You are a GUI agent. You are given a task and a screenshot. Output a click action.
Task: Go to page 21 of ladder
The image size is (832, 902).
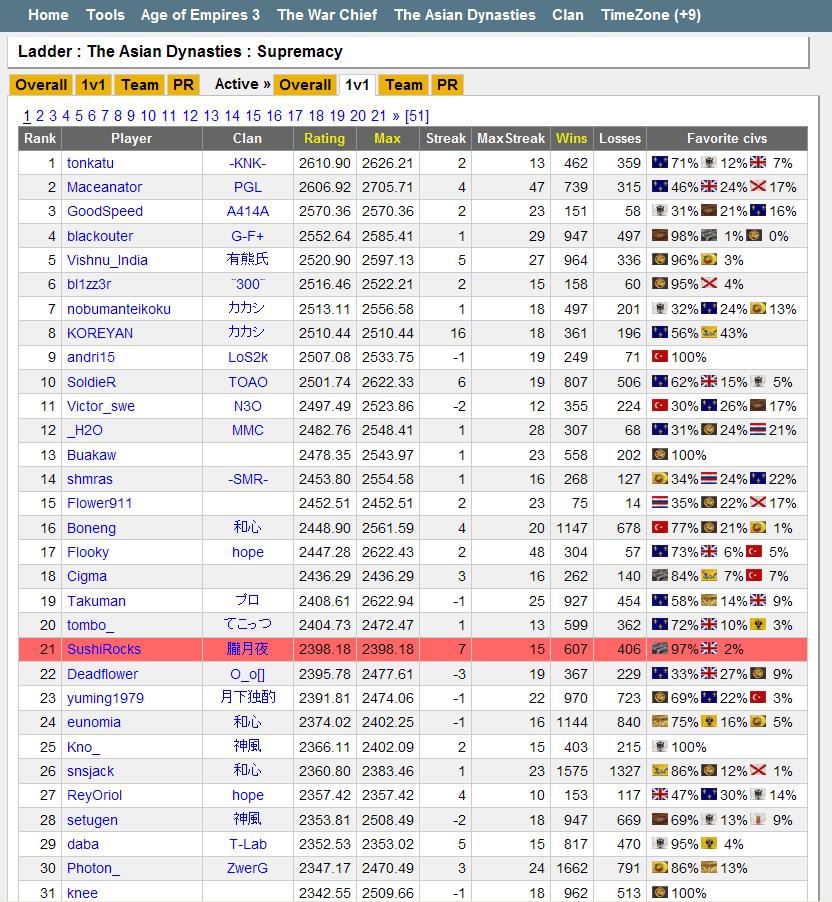point(378,116)
